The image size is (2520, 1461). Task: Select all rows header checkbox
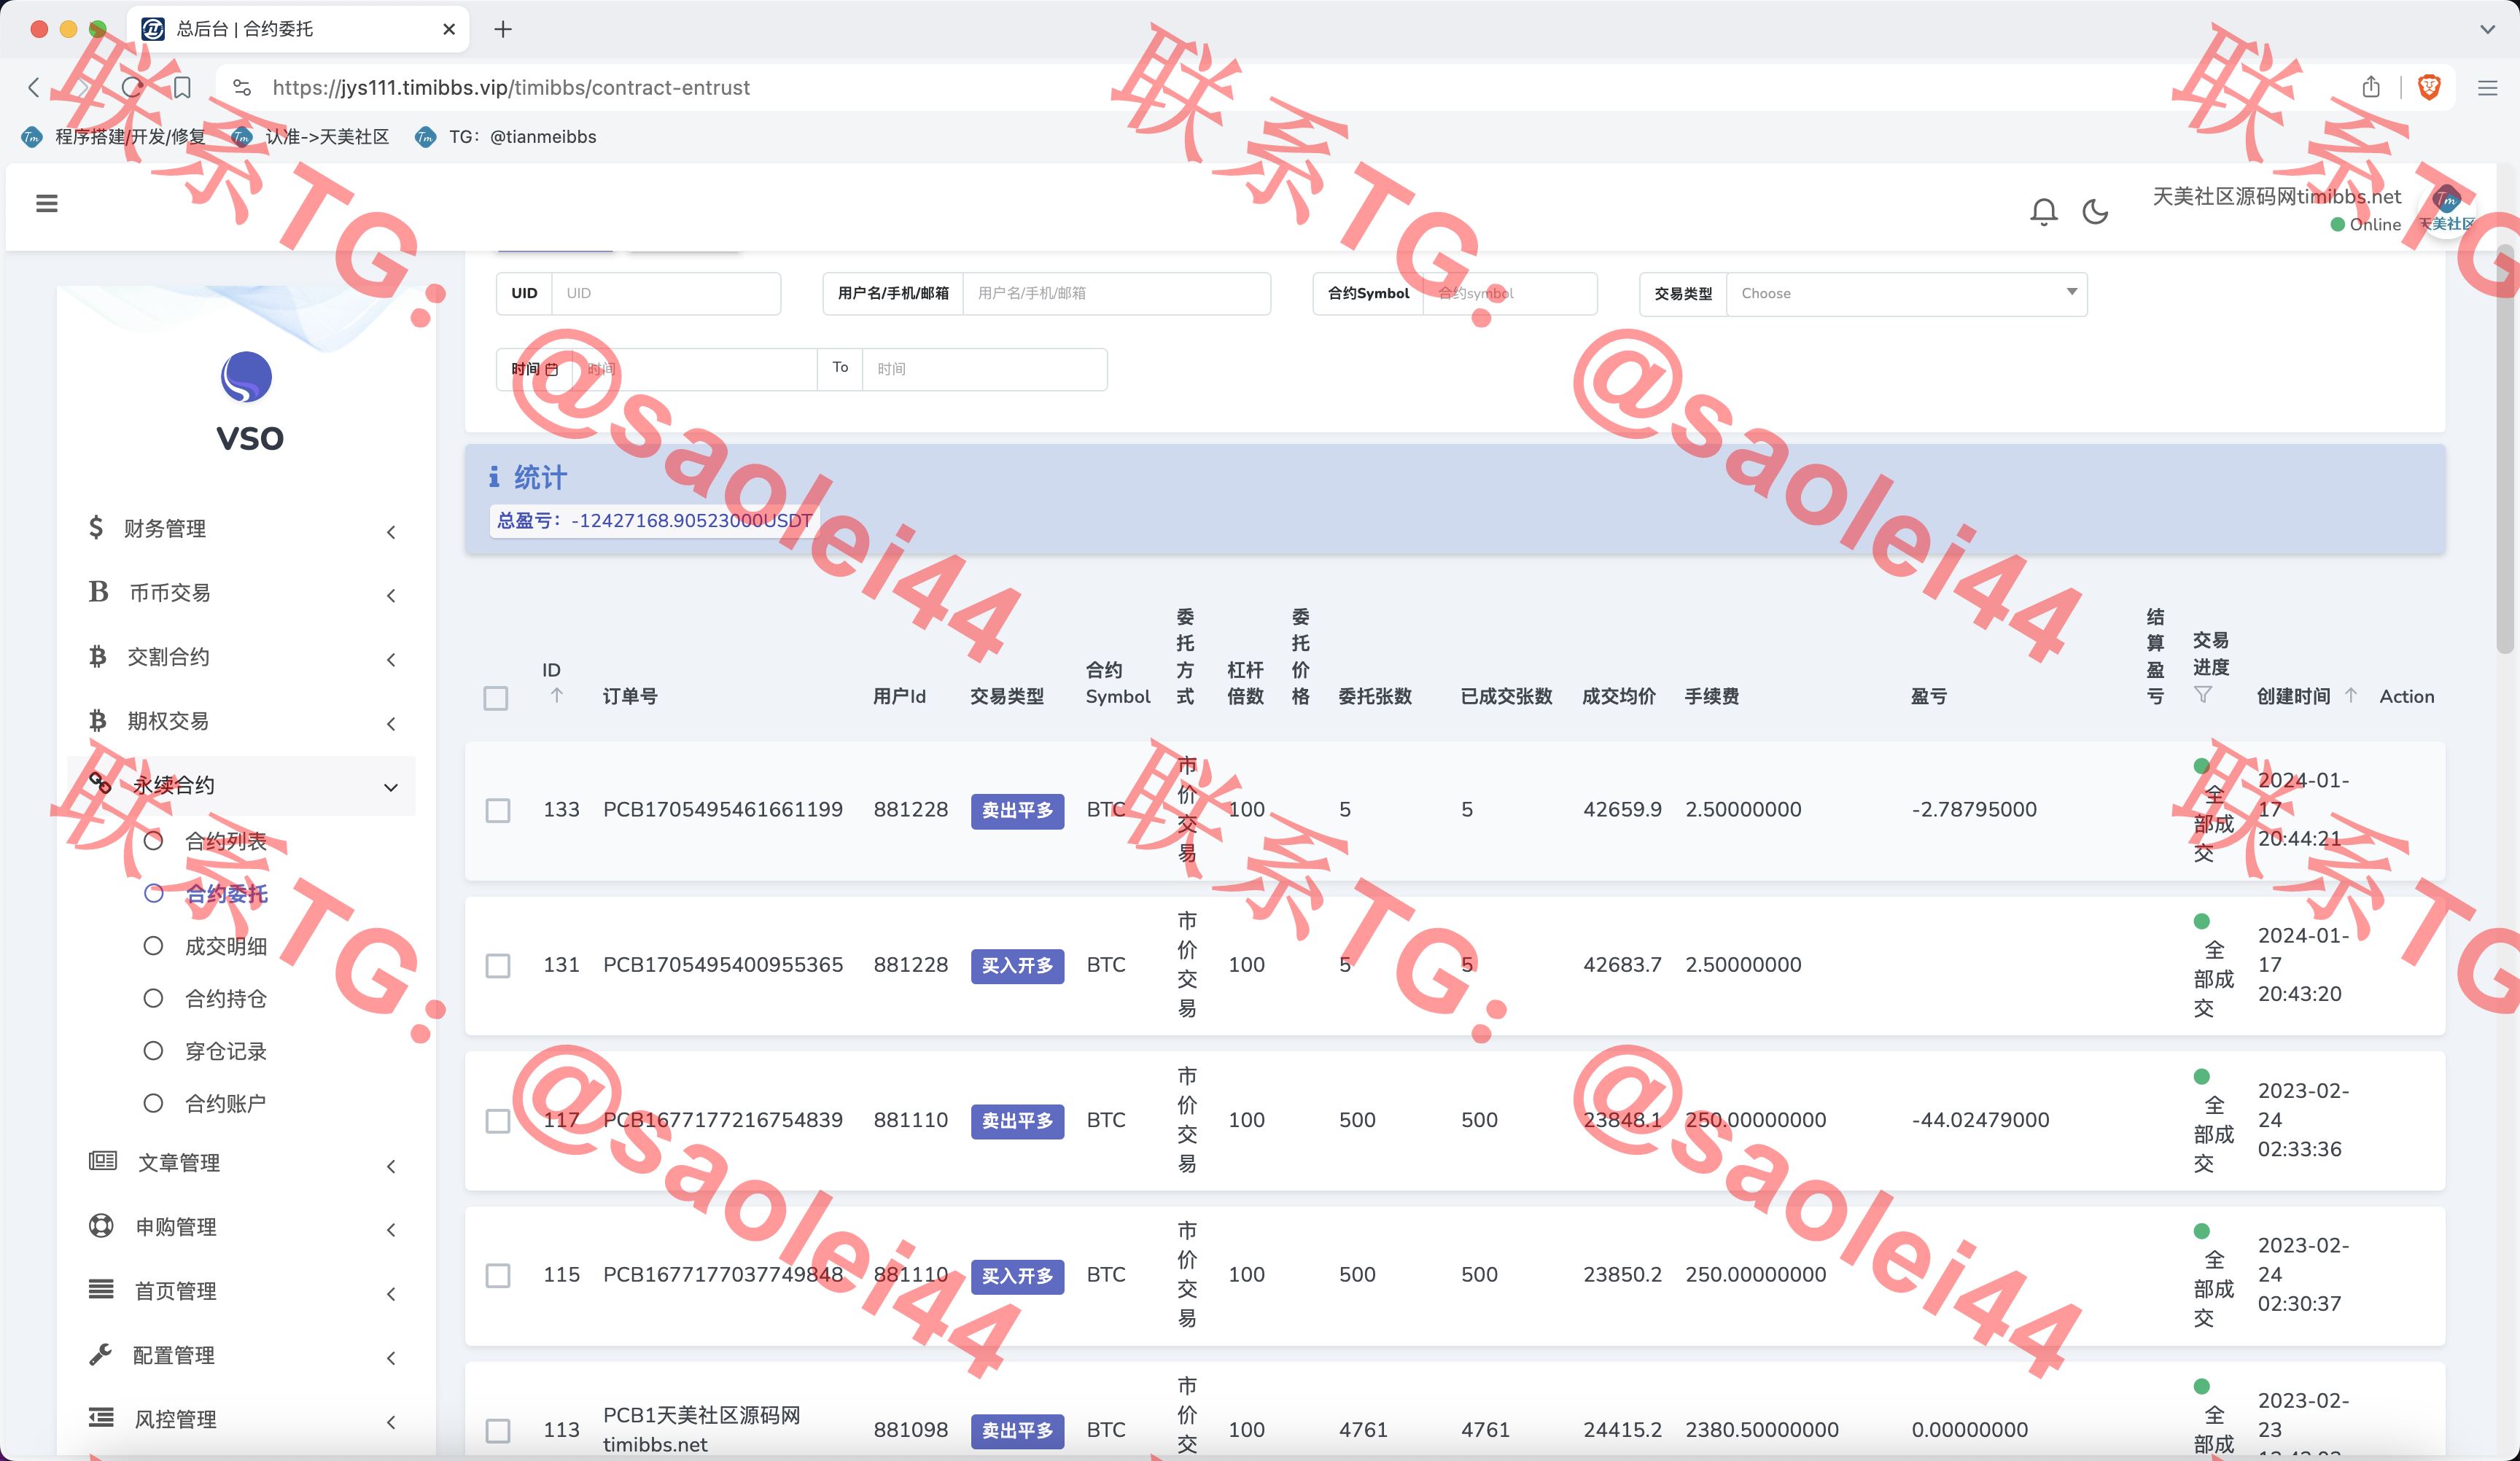[x=496, y=698]
